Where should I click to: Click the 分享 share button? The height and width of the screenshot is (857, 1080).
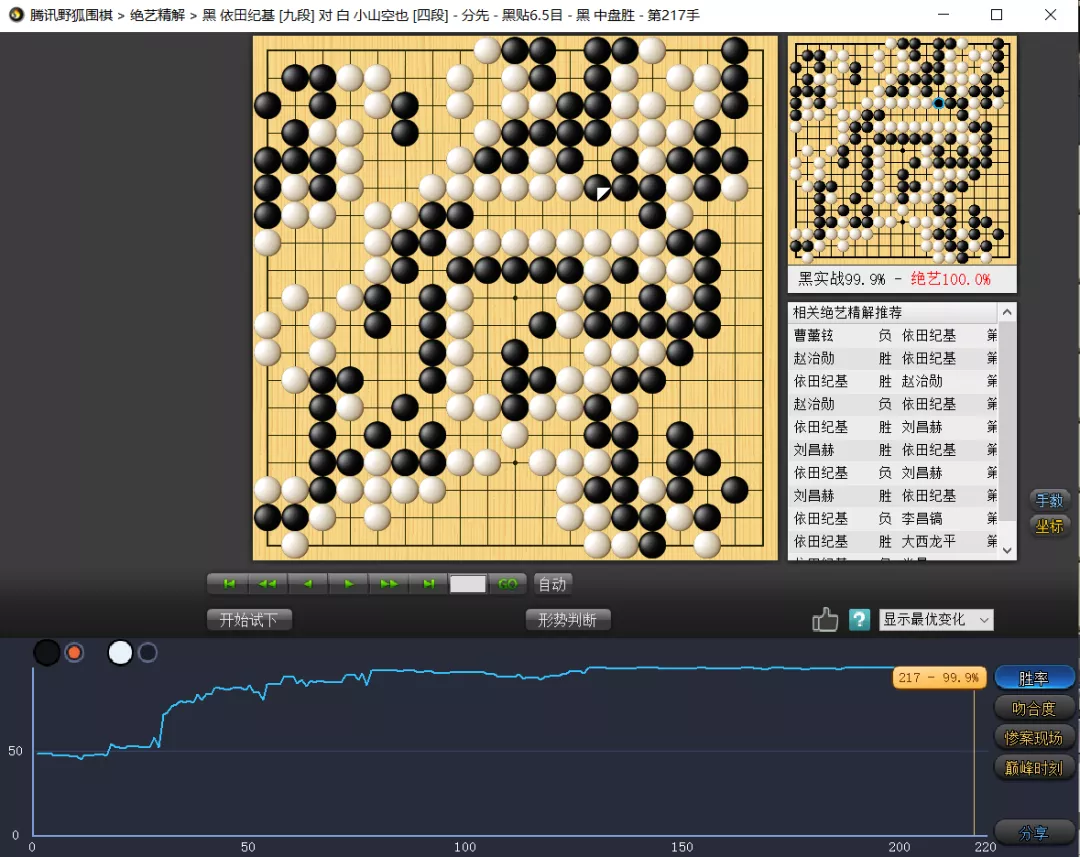(x=1034, y=832)
